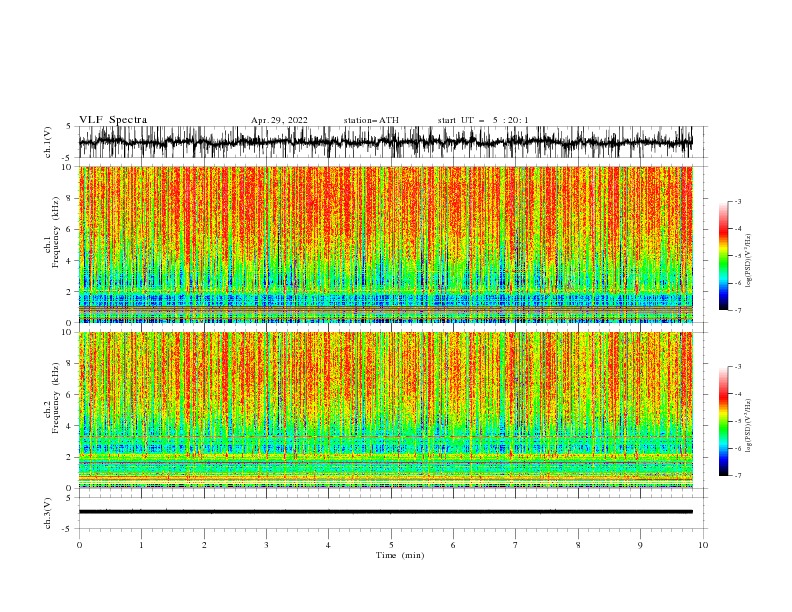Click the "-3" tick on upper colorbar
The image size is (792, 612).
tap(738, 201)
